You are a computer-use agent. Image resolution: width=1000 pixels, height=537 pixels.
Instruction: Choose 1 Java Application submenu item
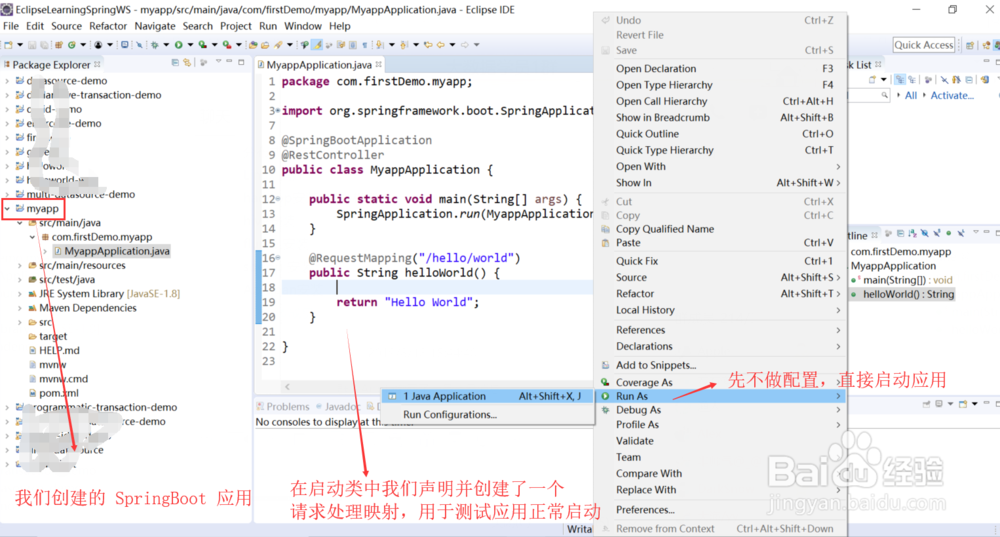[x=488, y=396]
